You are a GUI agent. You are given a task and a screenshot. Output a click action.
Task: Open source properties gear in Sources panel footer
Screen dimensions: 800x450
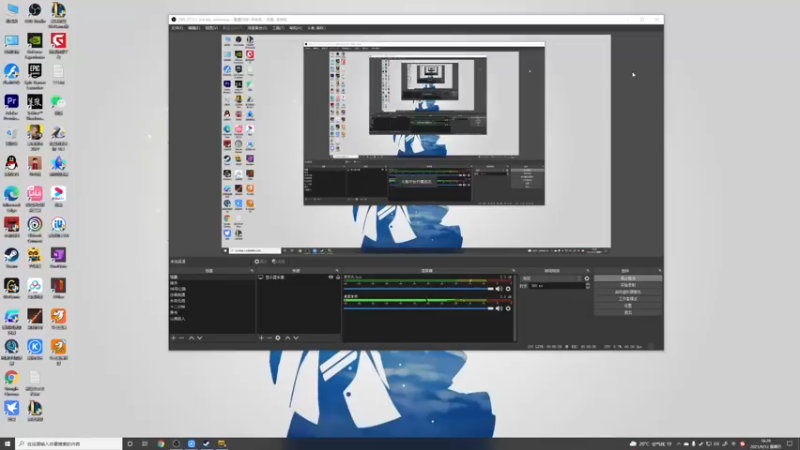278,338
